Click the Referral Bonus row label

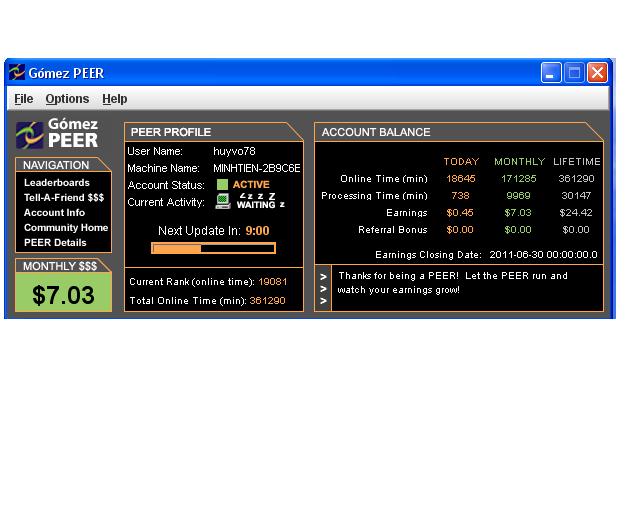393,230
